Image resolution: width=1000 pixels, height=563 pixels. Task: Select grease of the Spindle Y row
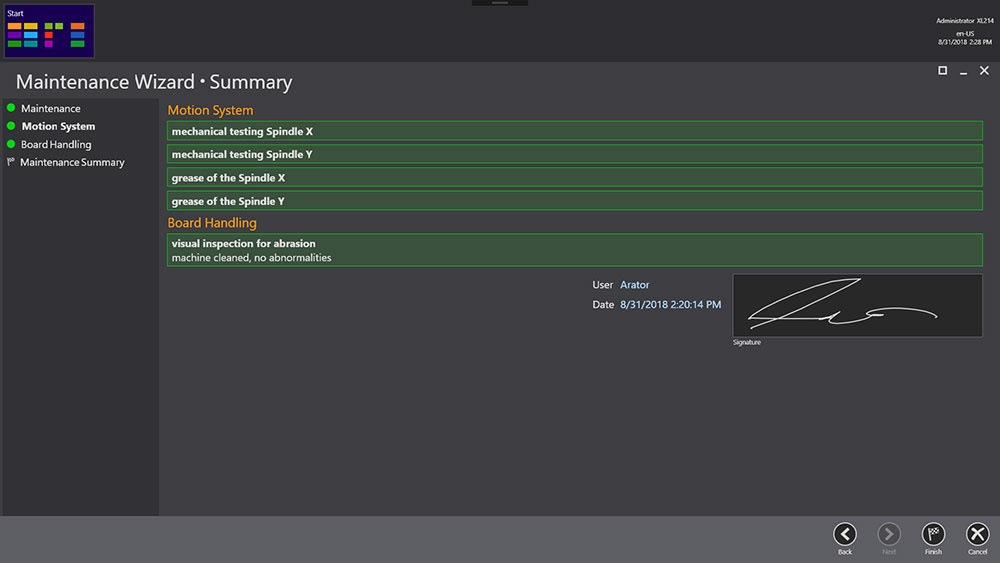point(574,201)
